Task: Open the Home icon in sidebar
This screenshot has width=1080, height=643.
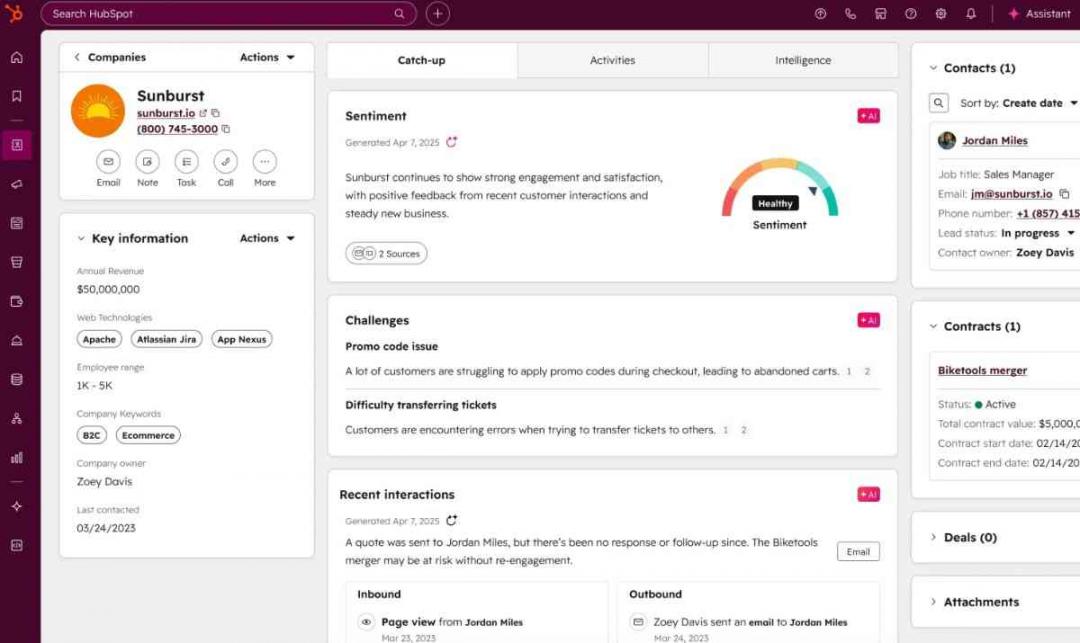Action: pyautogui.click(x=17, y=57)
